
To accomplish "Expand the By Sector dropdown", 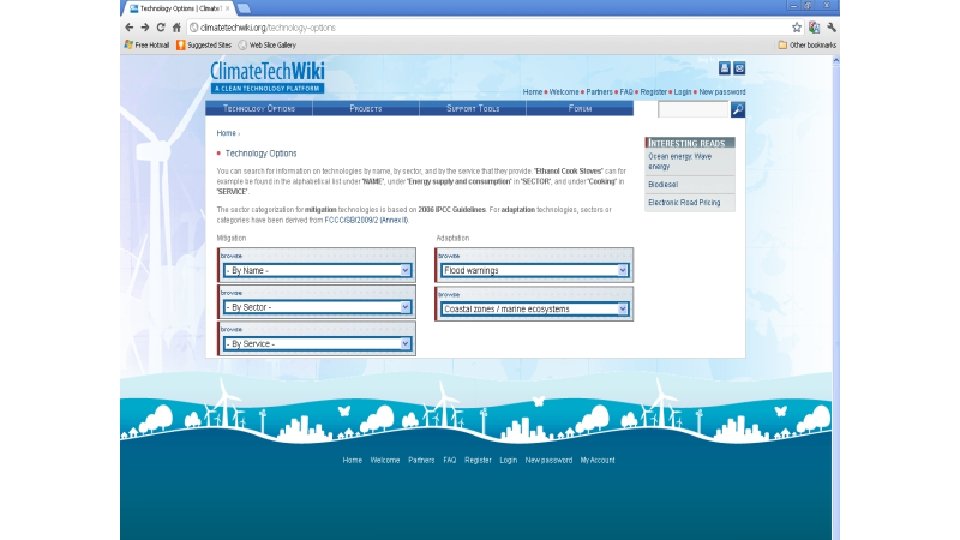I will click(317, 307).
